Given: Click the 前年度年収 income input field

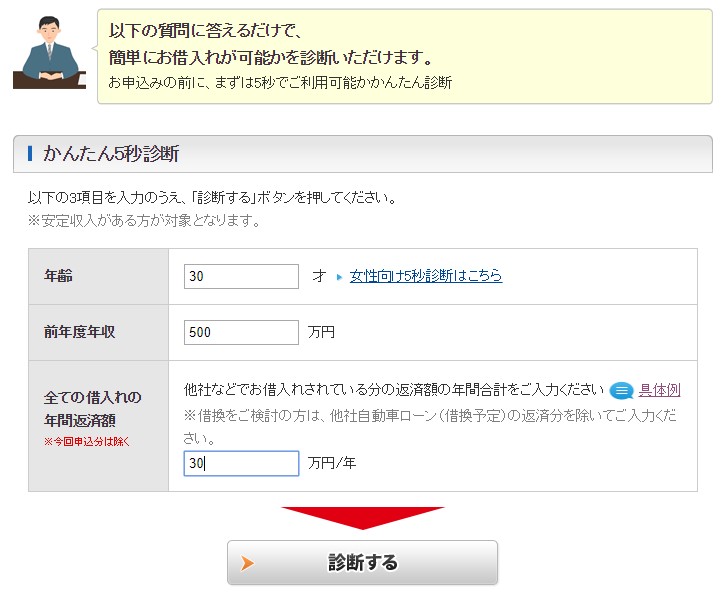Looking at the screenshot, I should click(x=241, y=332).
